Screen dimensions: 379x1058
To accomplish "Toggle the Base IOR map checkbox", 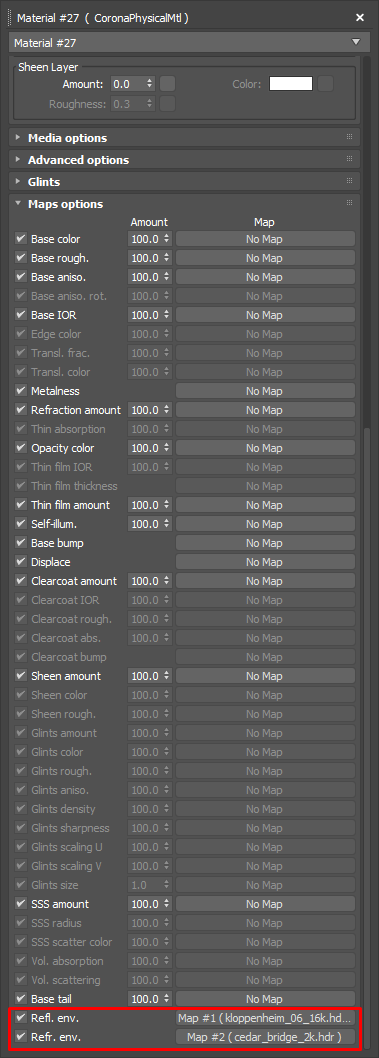I will click(21, 315).
